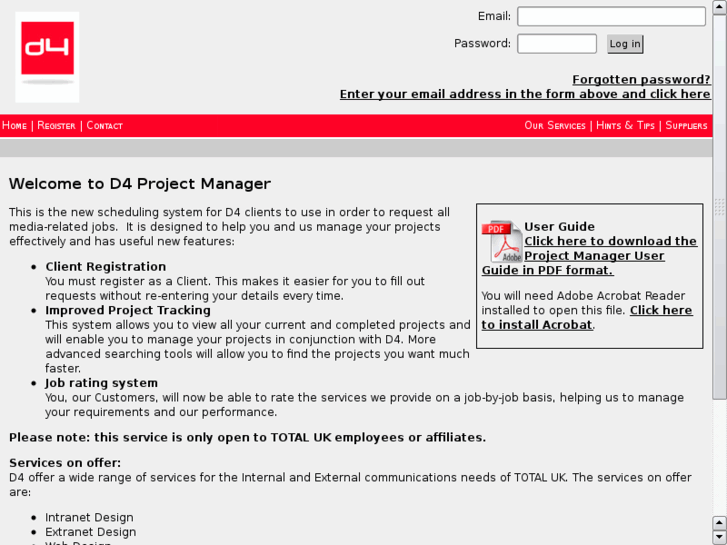Image resolution: width=727 pixels, height=545 pixels.
Task: Click the 'Please note: this service is only open' notice
Action: [247, 438]
